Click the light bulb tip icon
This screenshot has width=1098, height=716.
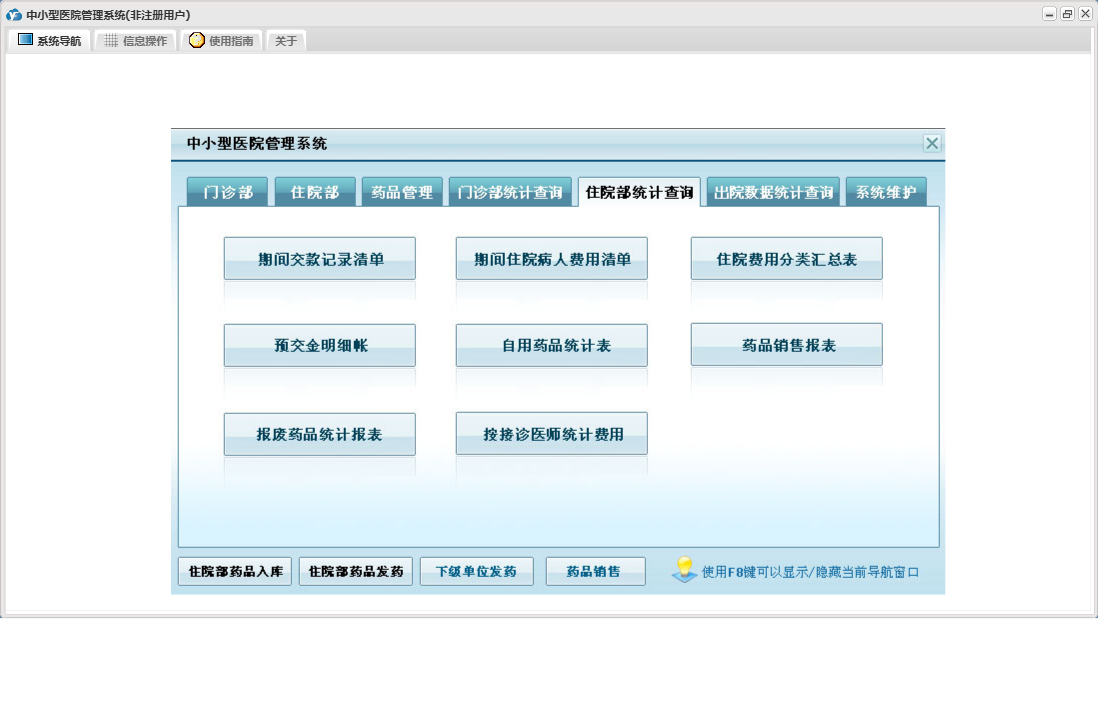684,570
